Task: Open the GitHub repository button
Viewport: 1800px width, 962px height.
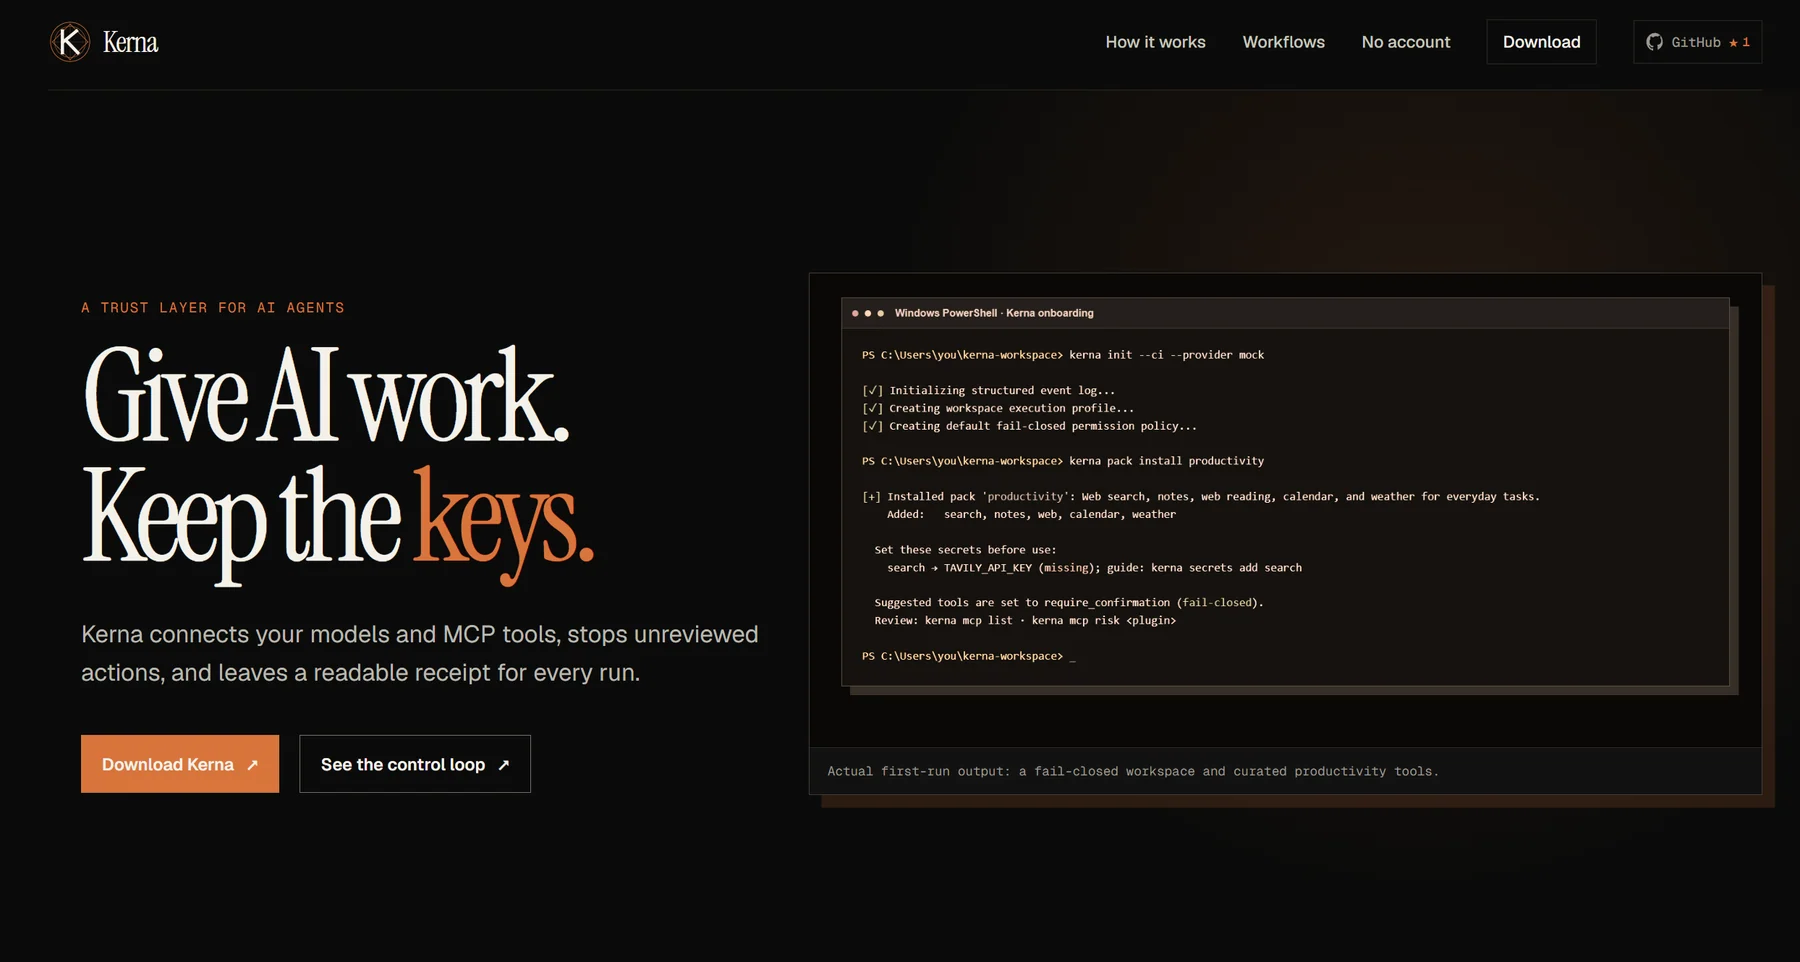Action: pos(1697,42)
